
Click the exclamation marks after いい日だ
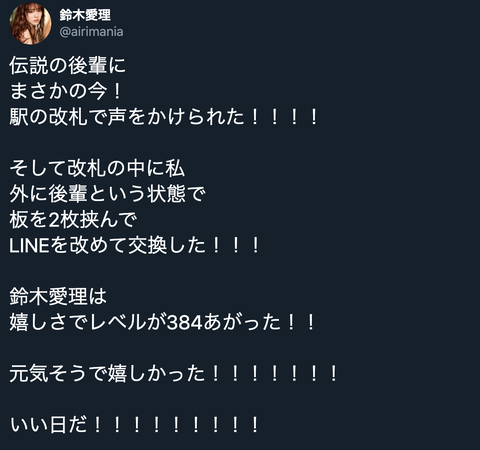[x=176, y=425]
